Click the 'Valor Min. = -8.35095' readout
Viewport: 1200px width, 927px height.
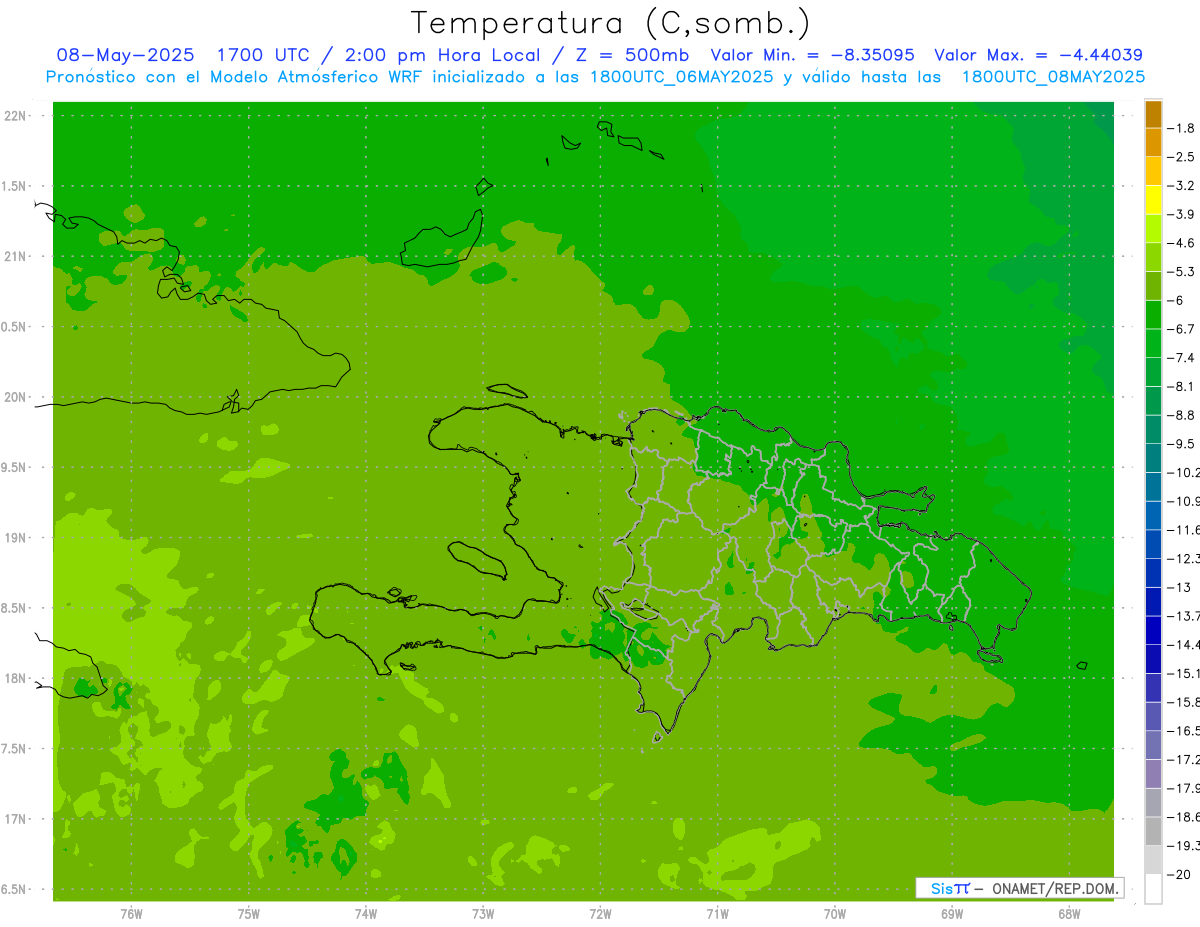(x=812, y=56)
